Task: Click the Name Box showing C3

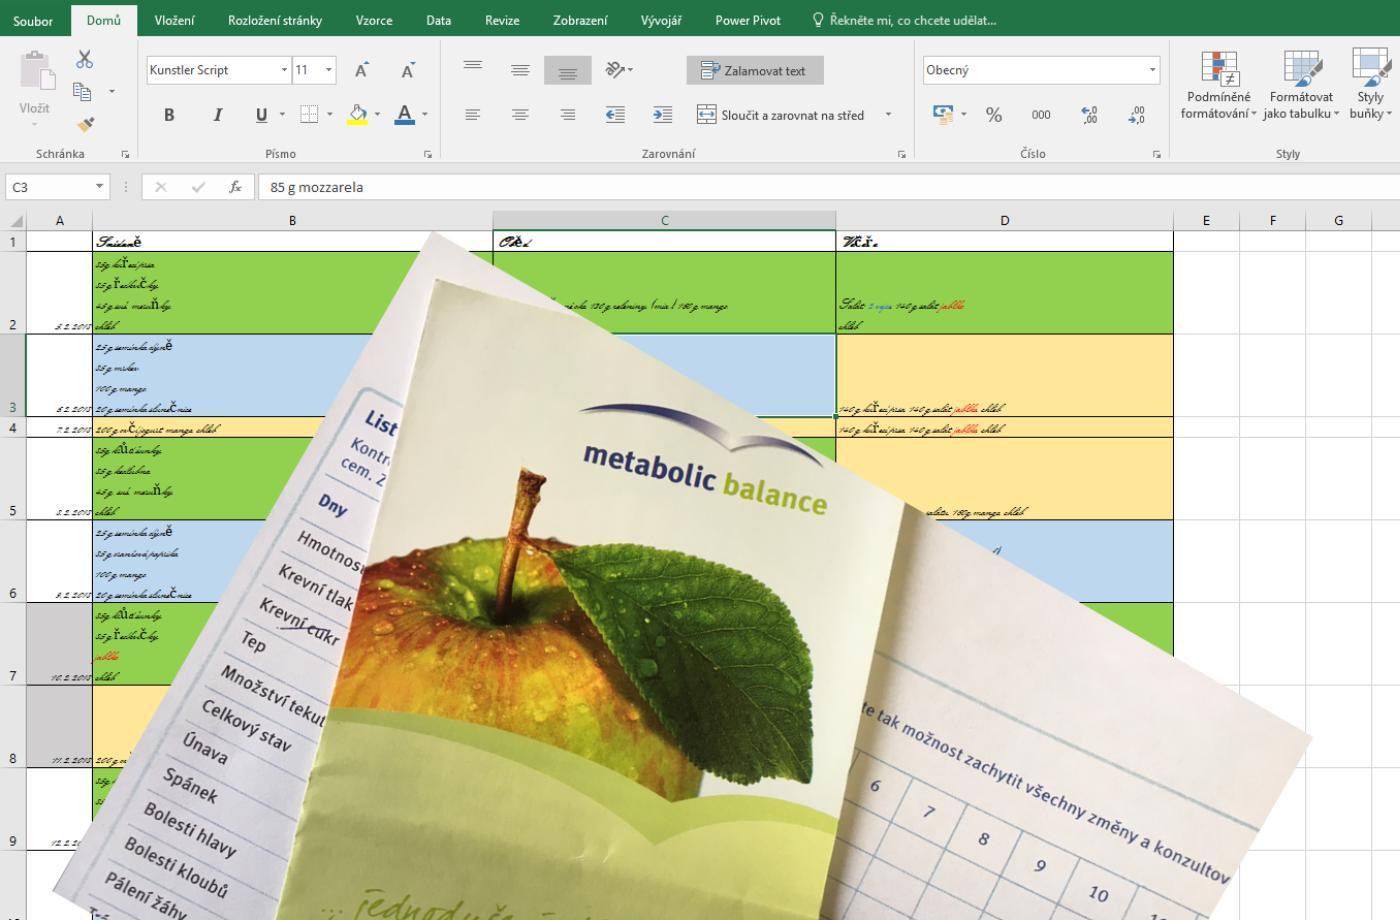Action: coord(50,187)
